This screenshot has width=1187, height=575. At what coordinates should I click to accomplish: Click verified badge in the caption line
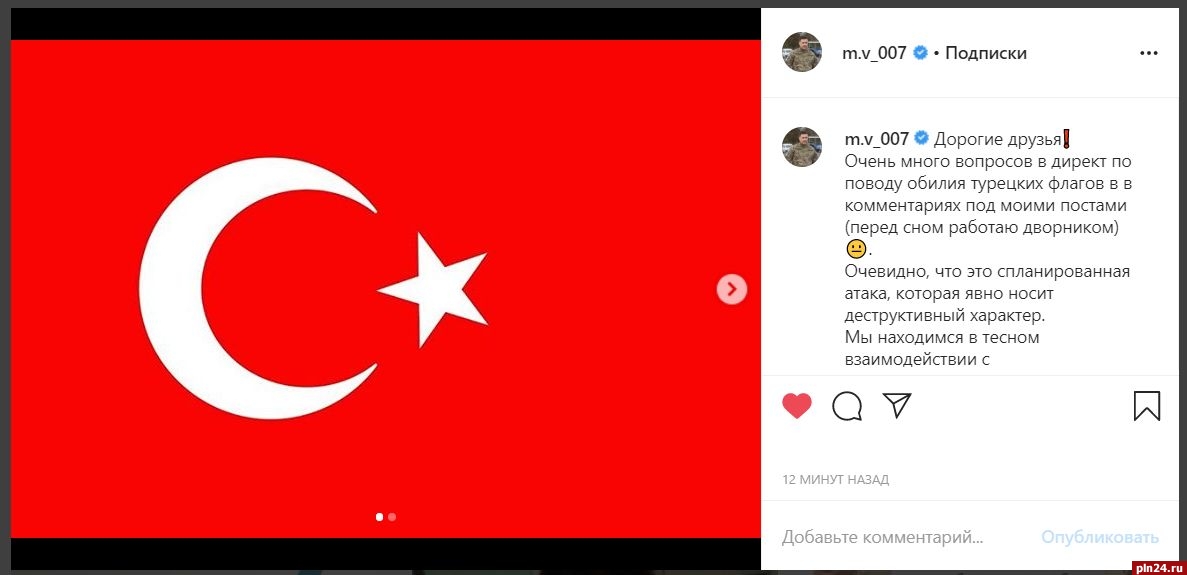point(922,139)
